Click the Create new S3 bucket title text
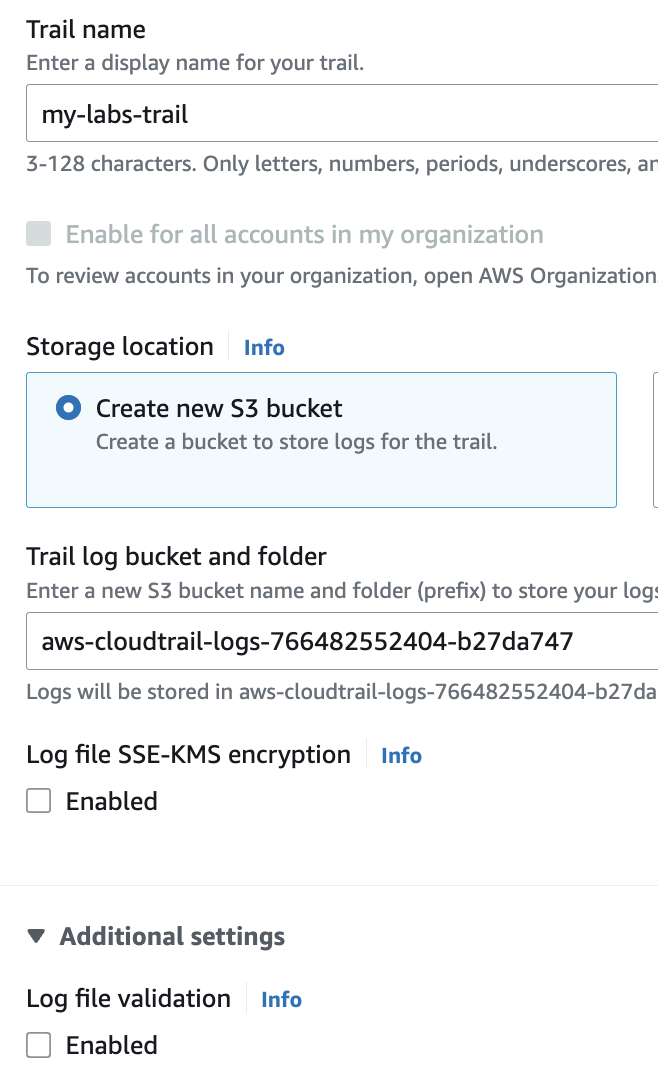 (x=219, y=408)
